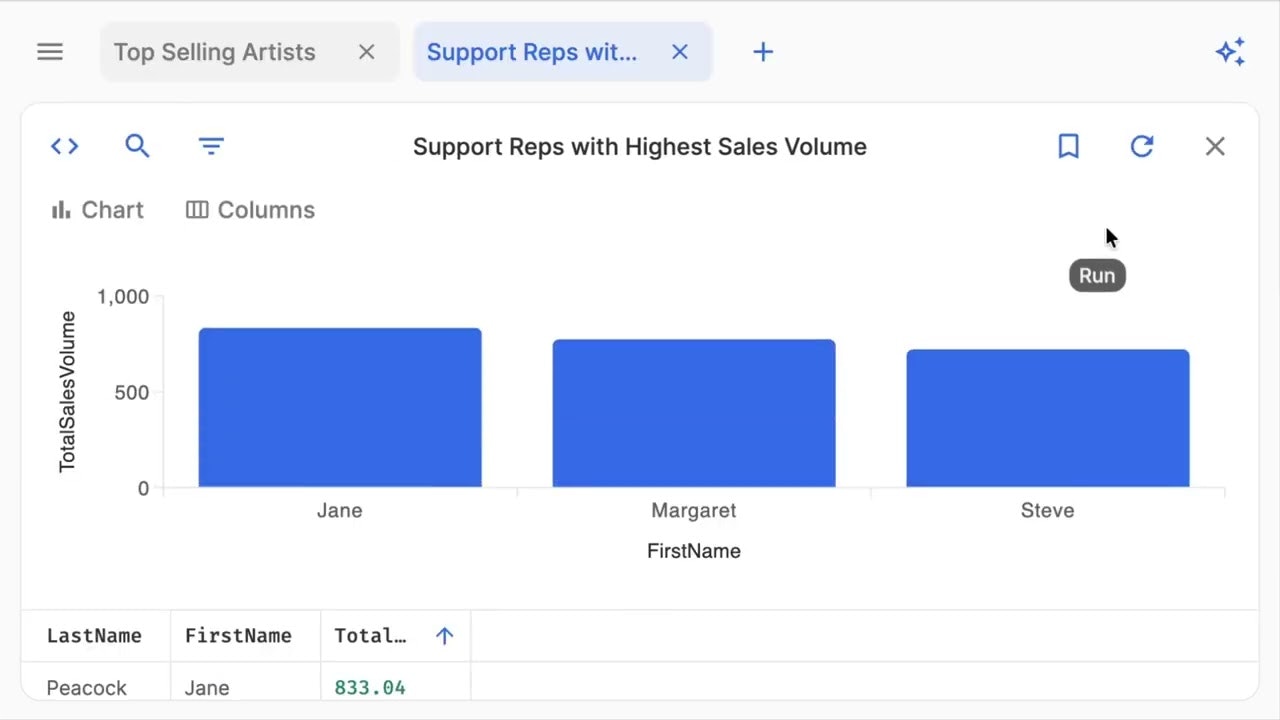Toggle the Chart view button
This screenshot has height=720, width=1280.
tap(98, 210)
